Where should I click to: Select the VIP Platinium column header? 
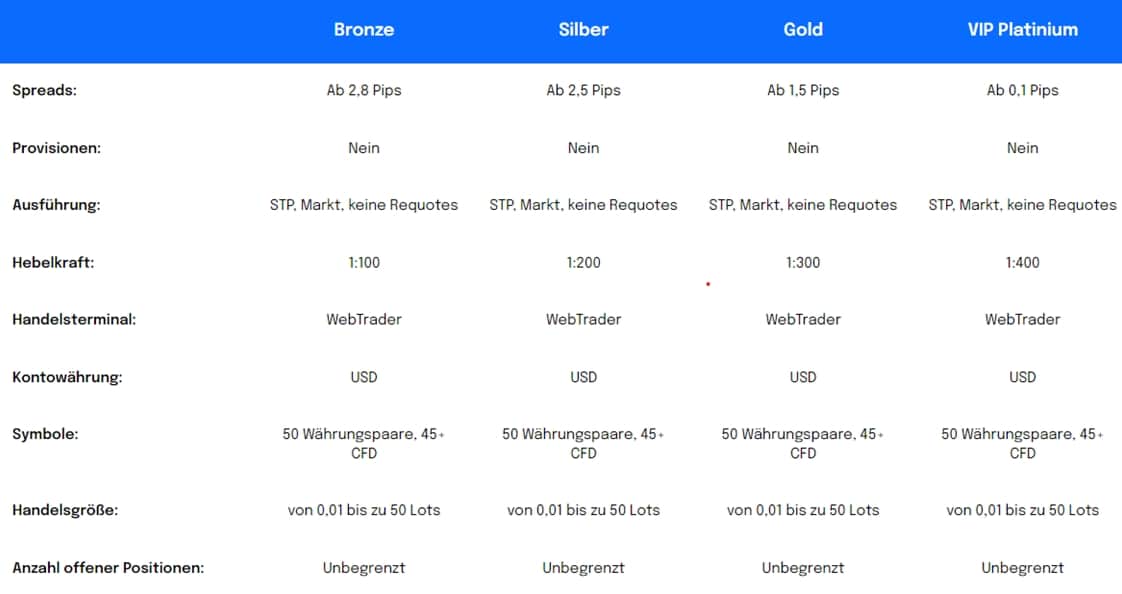1022,30
